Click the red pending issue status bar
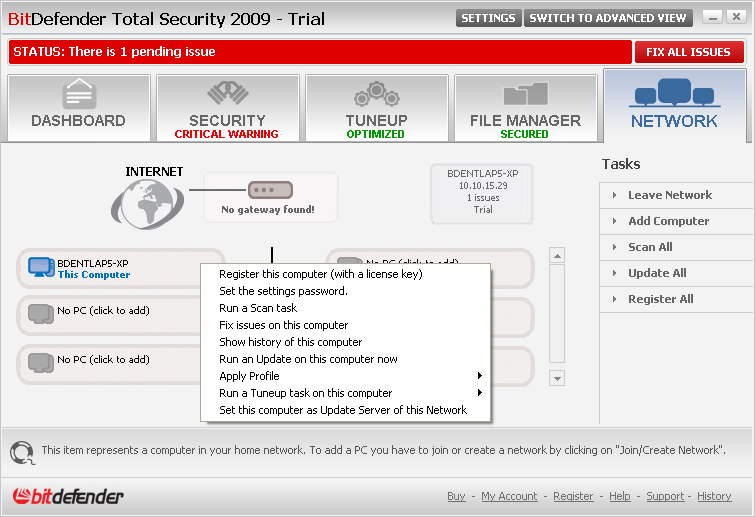 320,52
